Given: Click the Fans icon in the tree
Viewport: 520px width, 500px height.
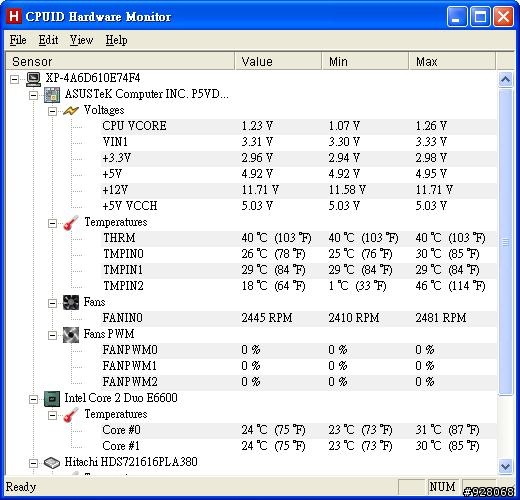Looking at the screenshot, I should pos(71,302).
